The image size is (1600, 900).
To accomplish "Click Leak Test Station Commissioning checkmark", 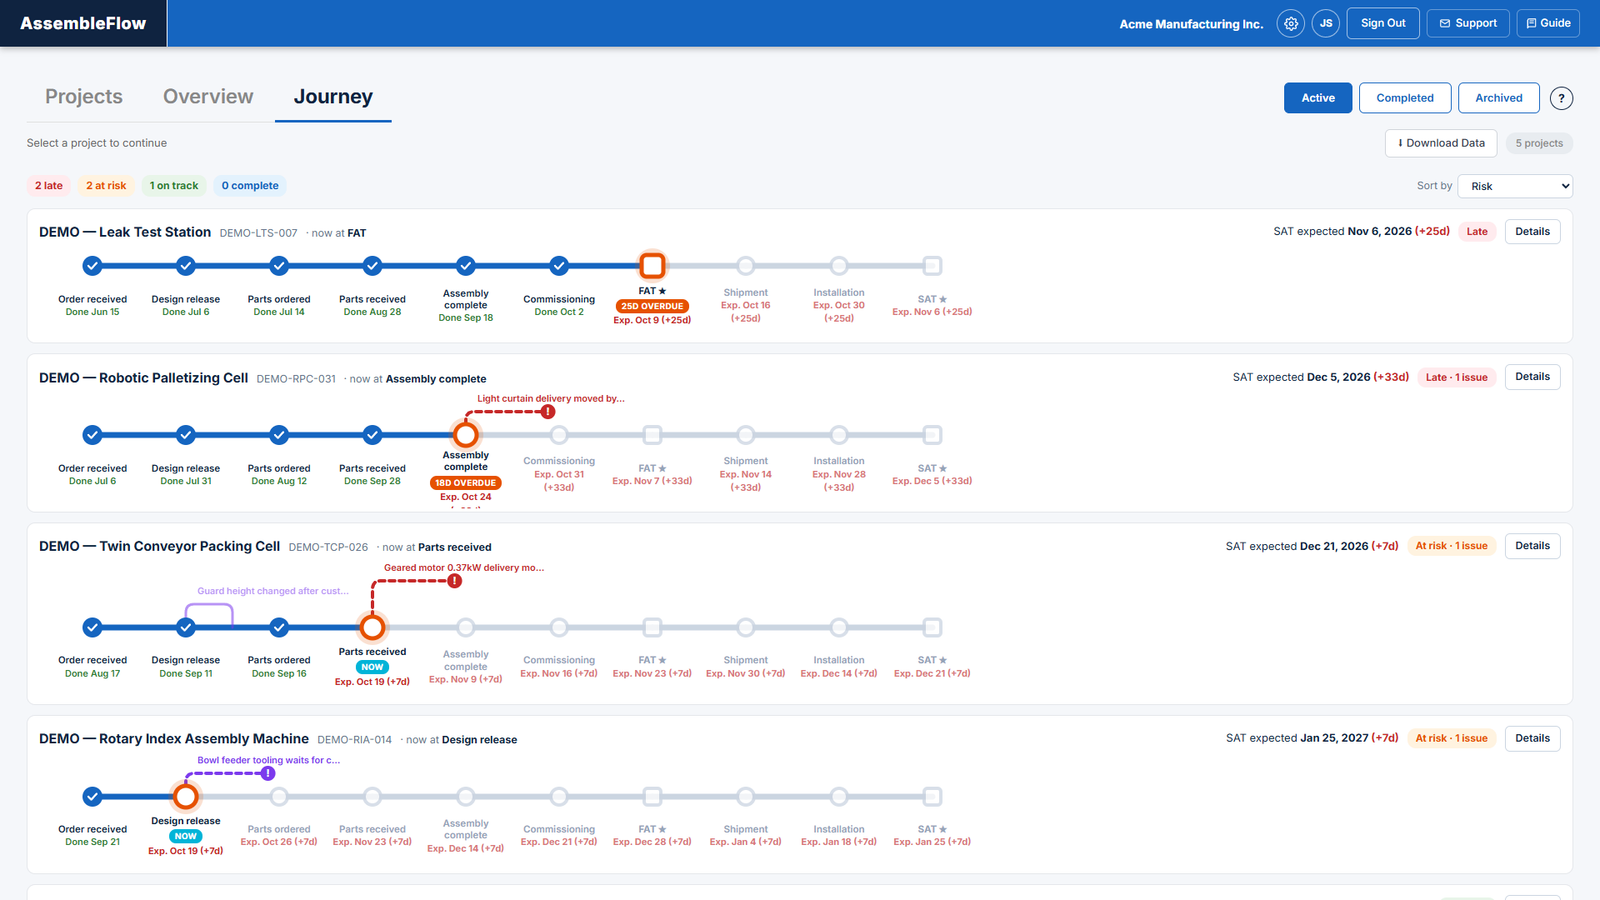I will tap(559, 266).
